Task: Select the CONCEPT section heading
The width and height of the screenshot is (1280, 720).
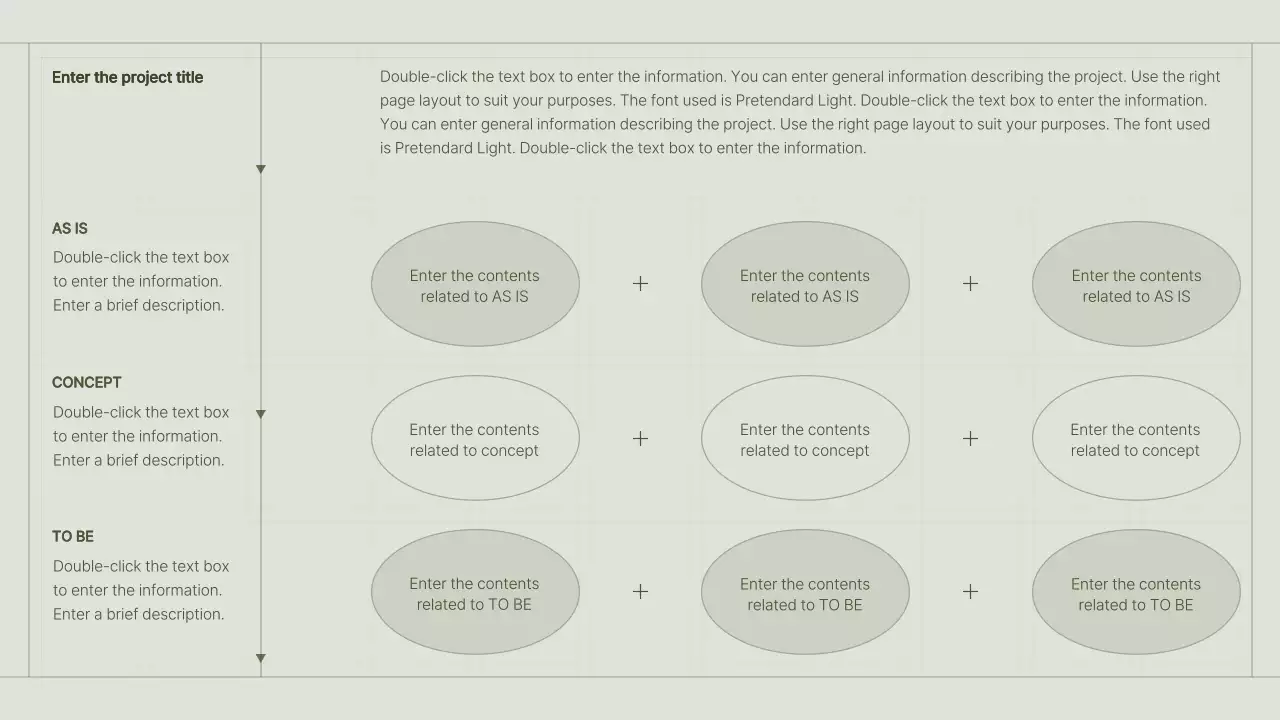Action: [87, 383]
